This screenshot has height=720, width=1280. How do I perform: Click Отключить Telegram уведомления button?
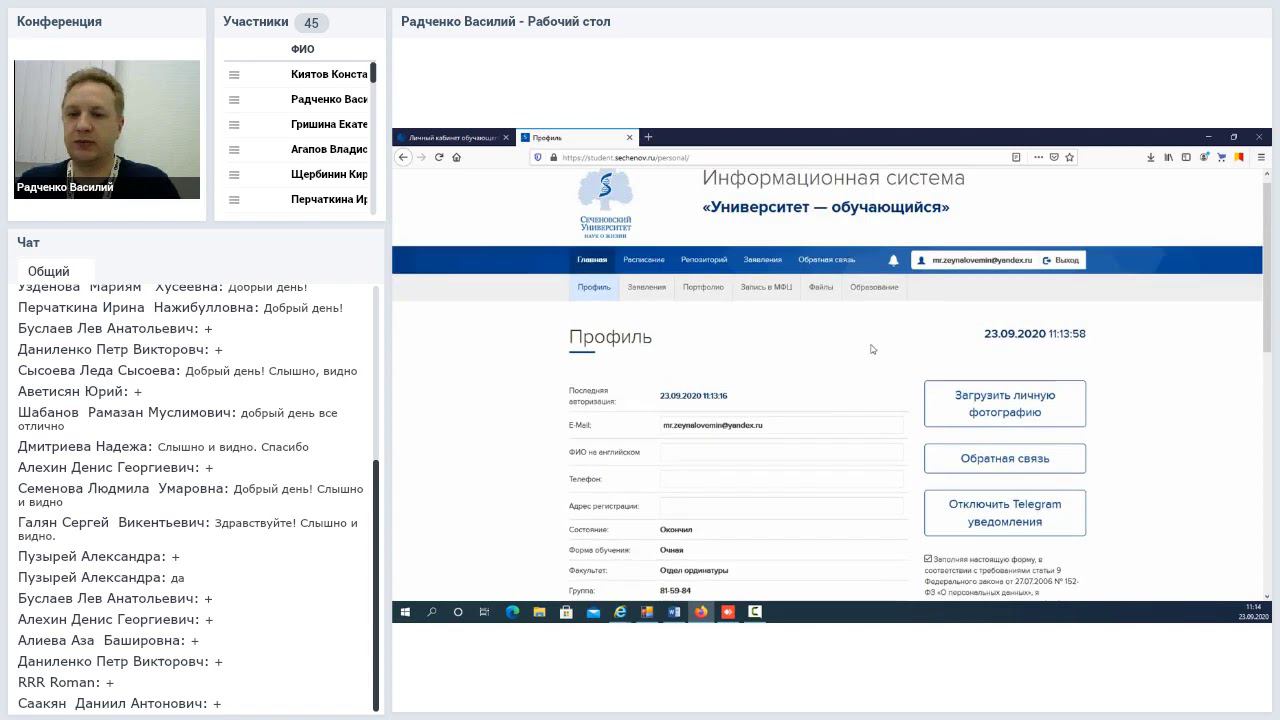(x=1005, y=512)
